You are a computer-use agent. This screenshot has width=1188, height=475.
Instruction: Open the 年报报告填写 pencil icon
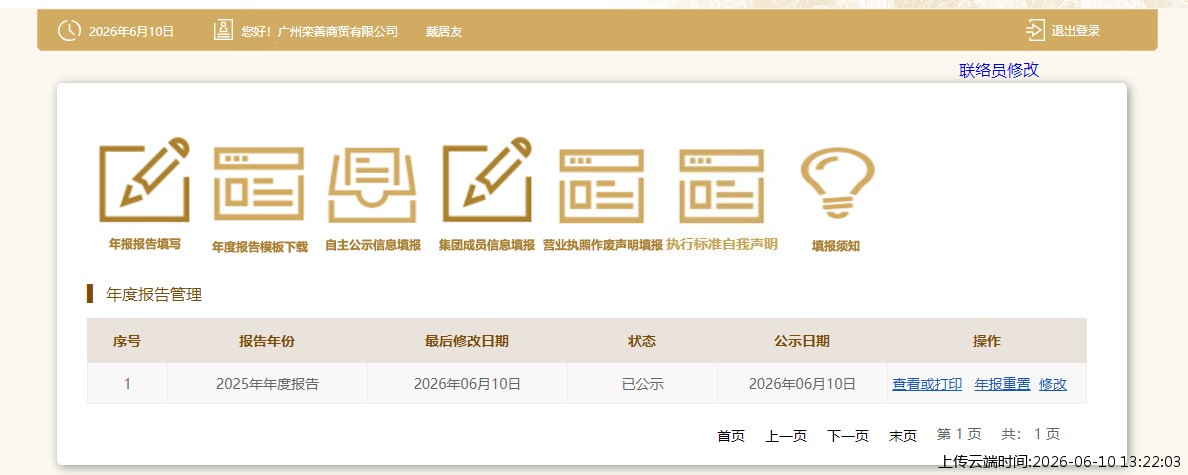[144, 180]
